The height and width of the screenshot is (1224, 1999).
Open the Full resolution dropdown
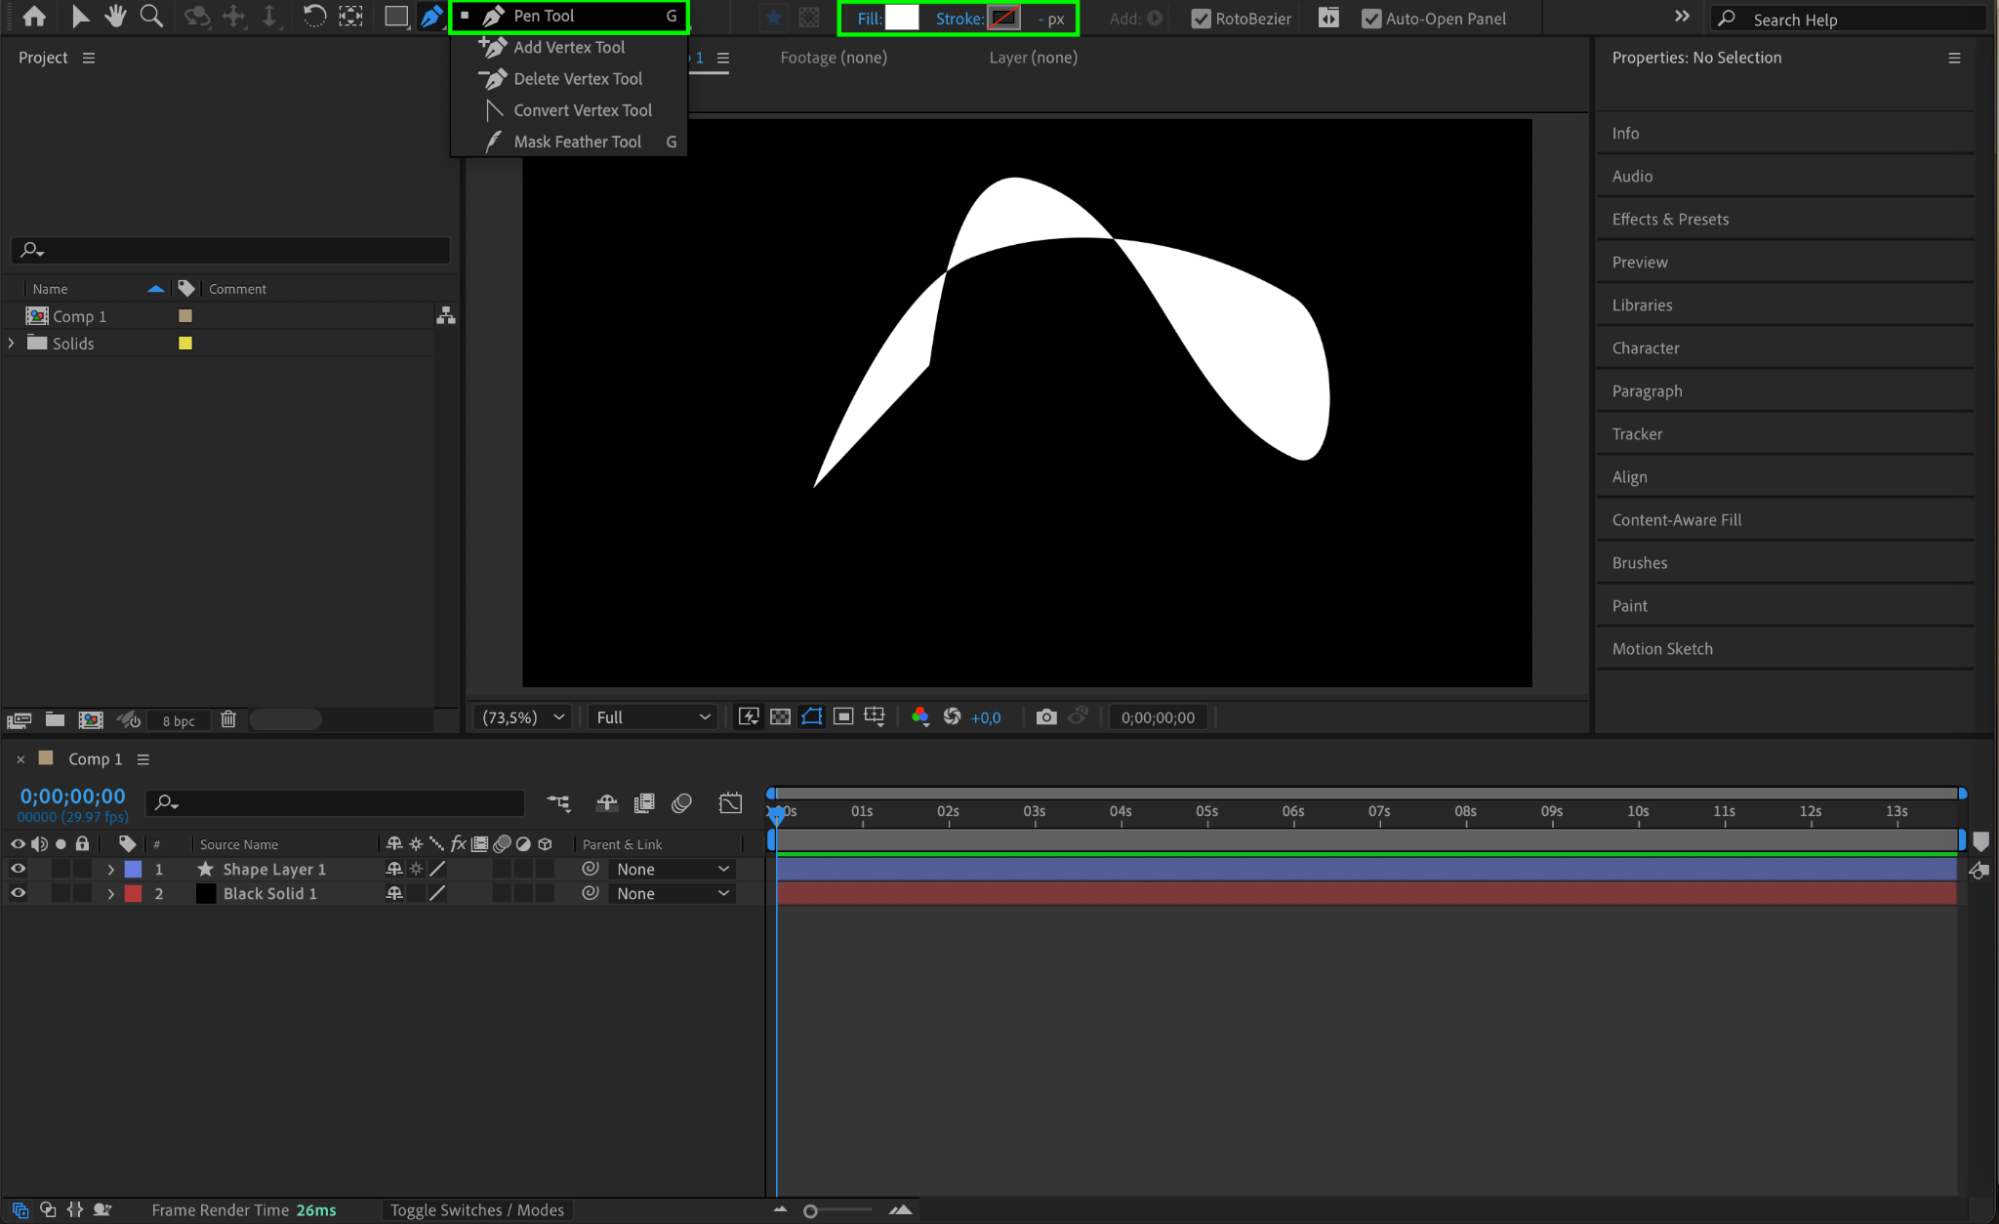point(652,717)
